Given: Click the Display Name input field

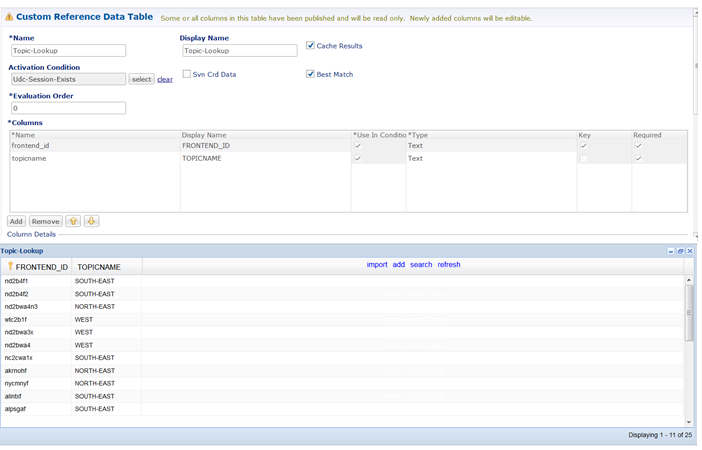Looking at the screenshot, I should [x=240, y=51].
